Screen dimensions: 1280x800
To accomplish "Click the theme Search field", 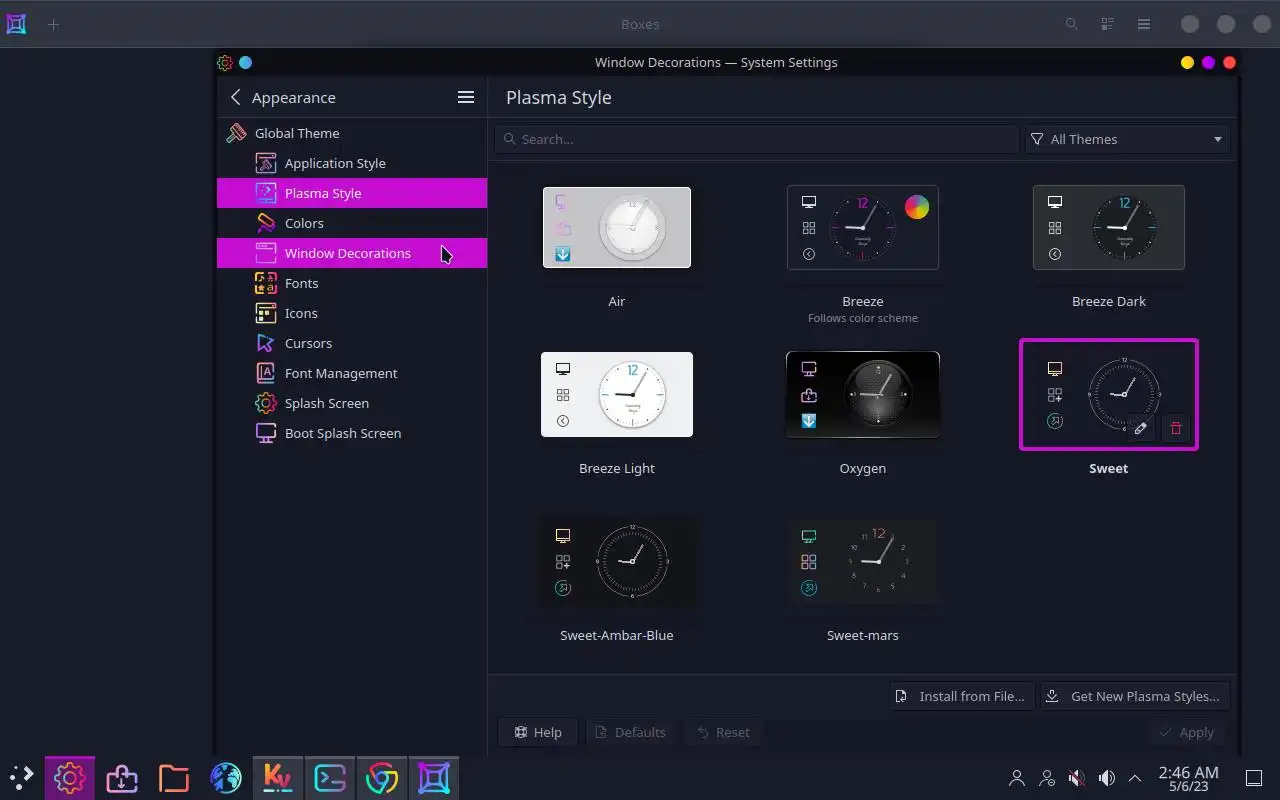I will tap(757, 139).
